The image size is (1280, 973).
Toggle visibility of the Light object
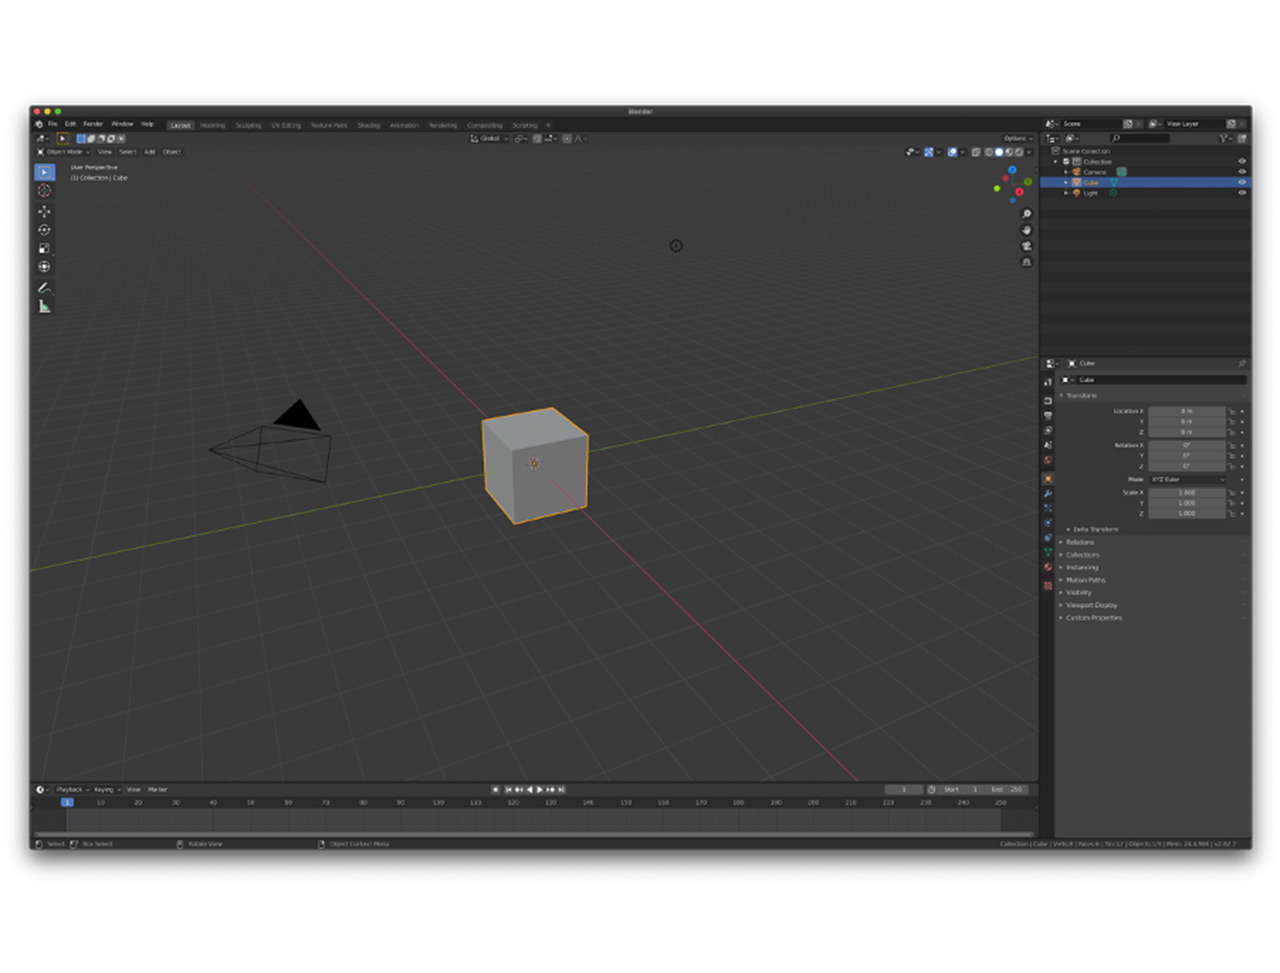(x=1242, y=193)
